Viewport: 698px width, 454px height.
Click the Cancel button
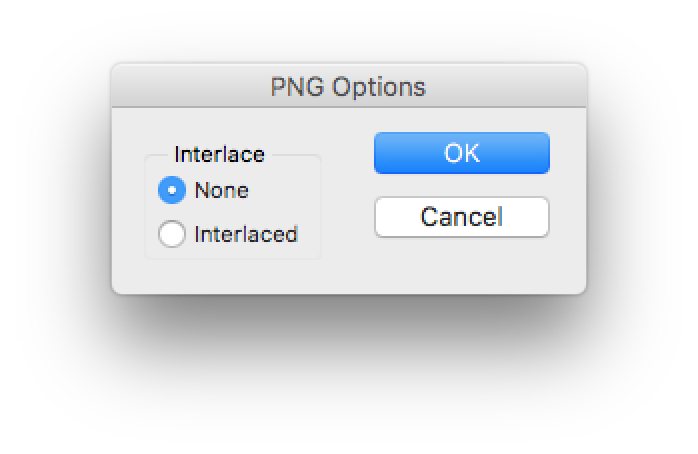(x=461, y=217)
